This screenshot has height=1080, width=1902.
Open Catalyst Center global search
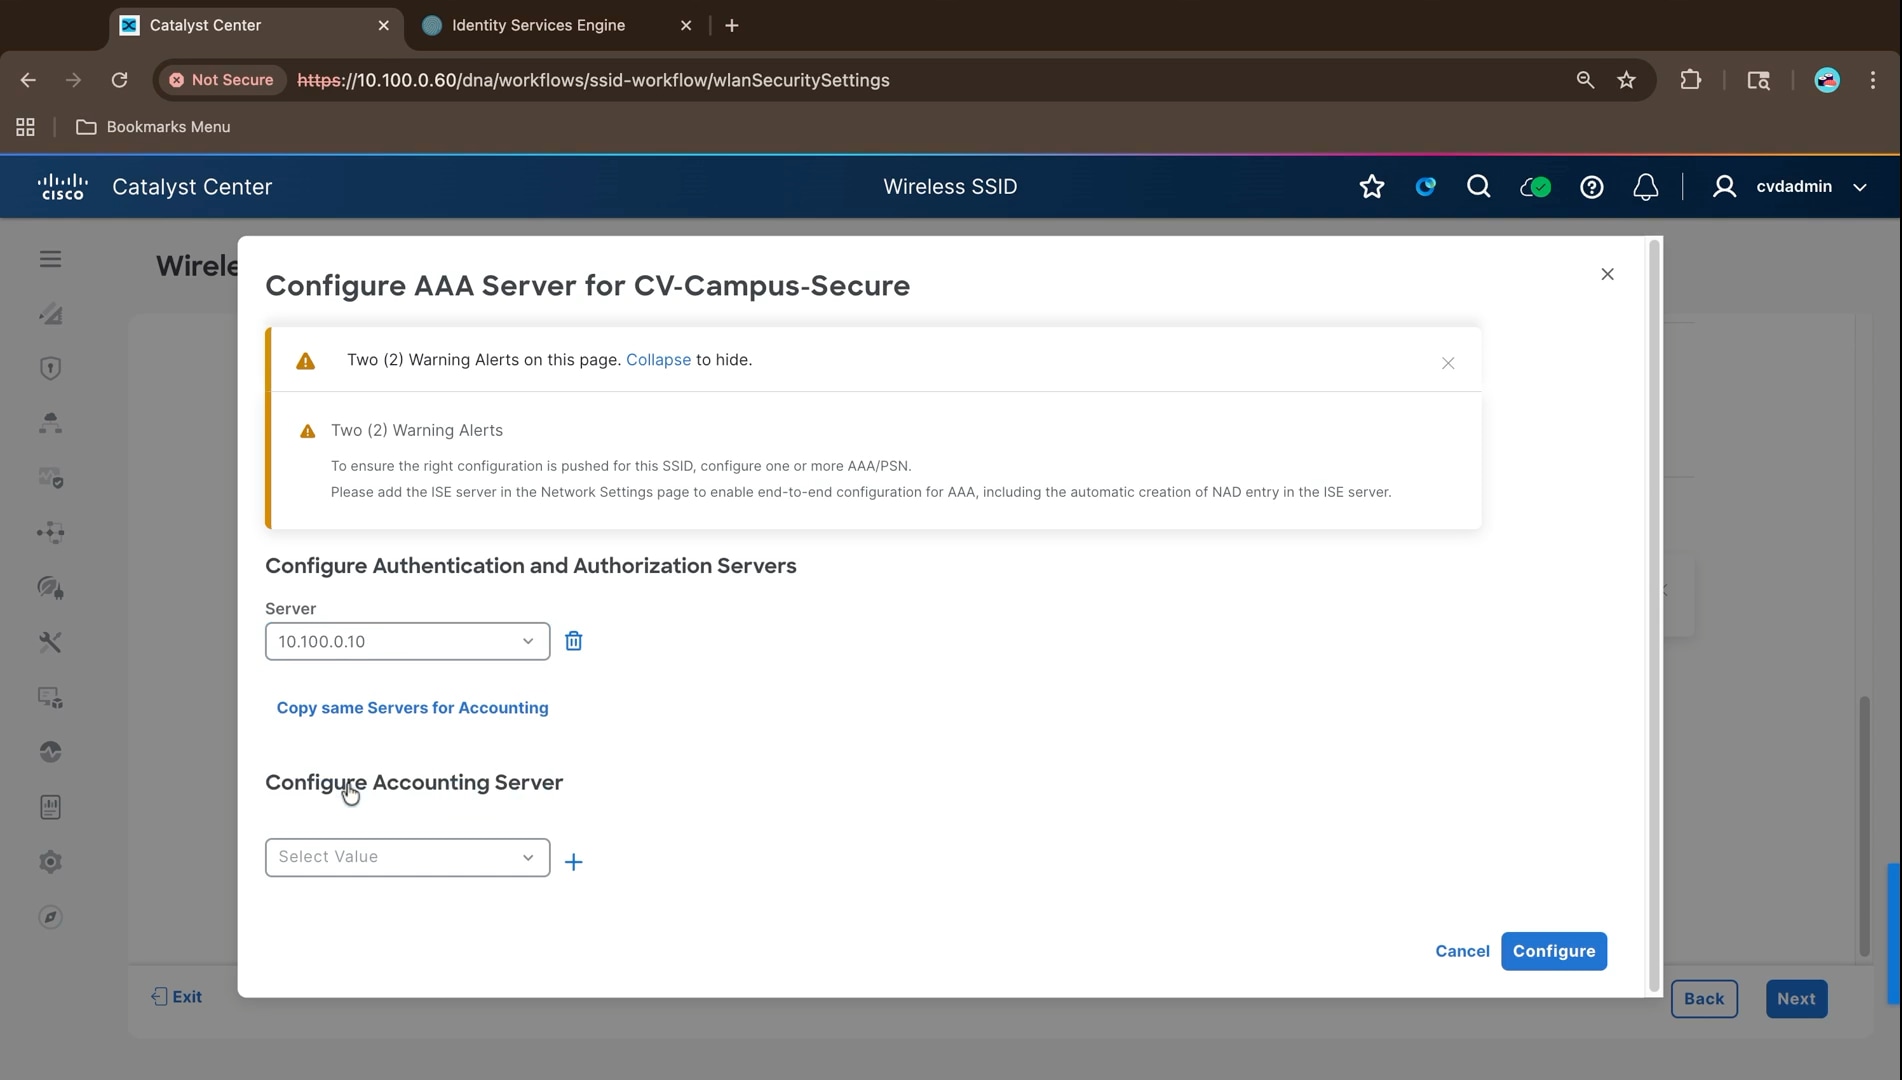click(x=1478, y=187)
